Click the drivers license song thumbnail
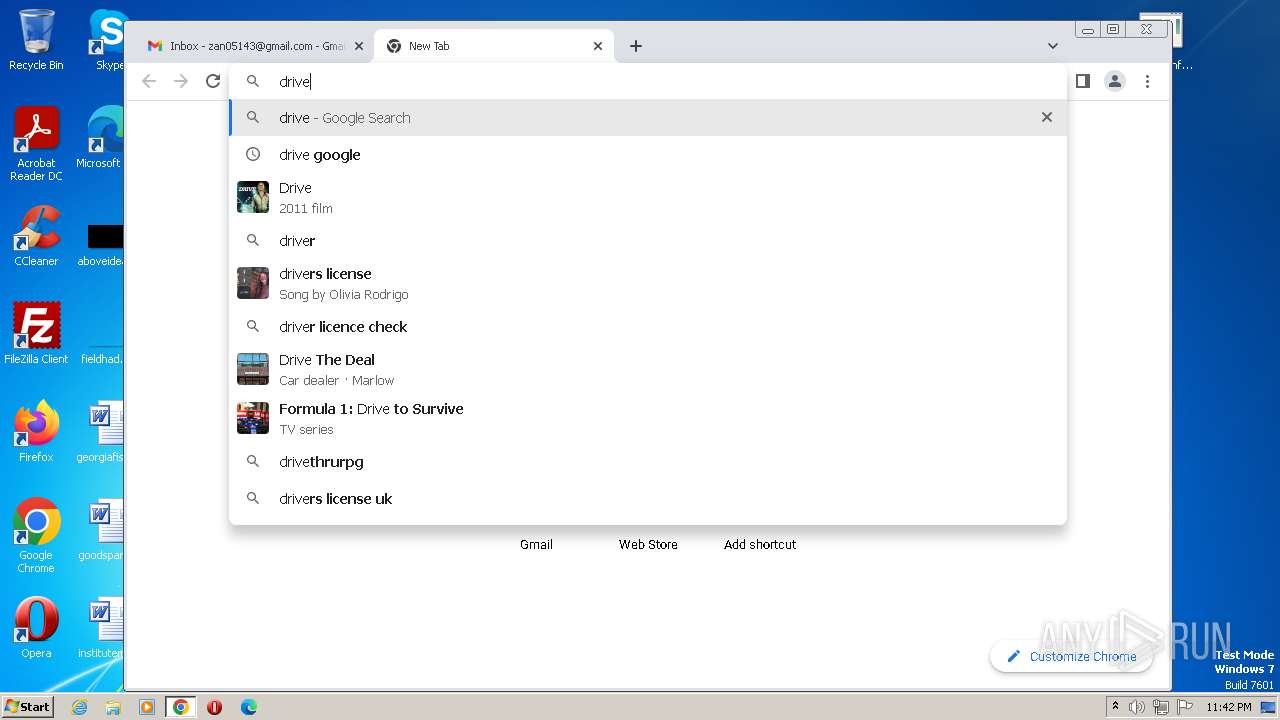Image resolution: width=1280 pixels, height=720 pixels. coord(253,283)
